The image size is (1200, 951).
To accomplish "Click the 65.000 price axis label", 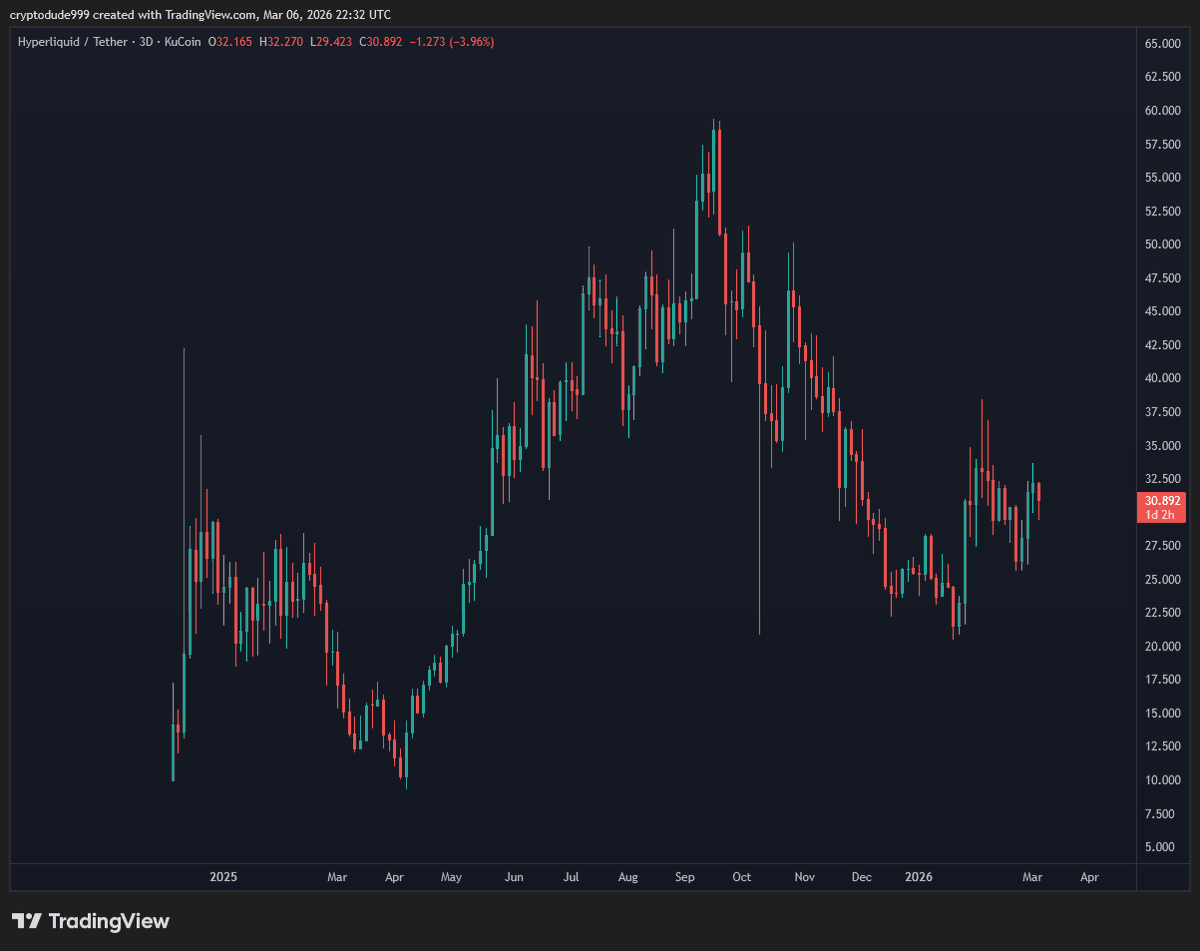I will tap(1164, 43).
